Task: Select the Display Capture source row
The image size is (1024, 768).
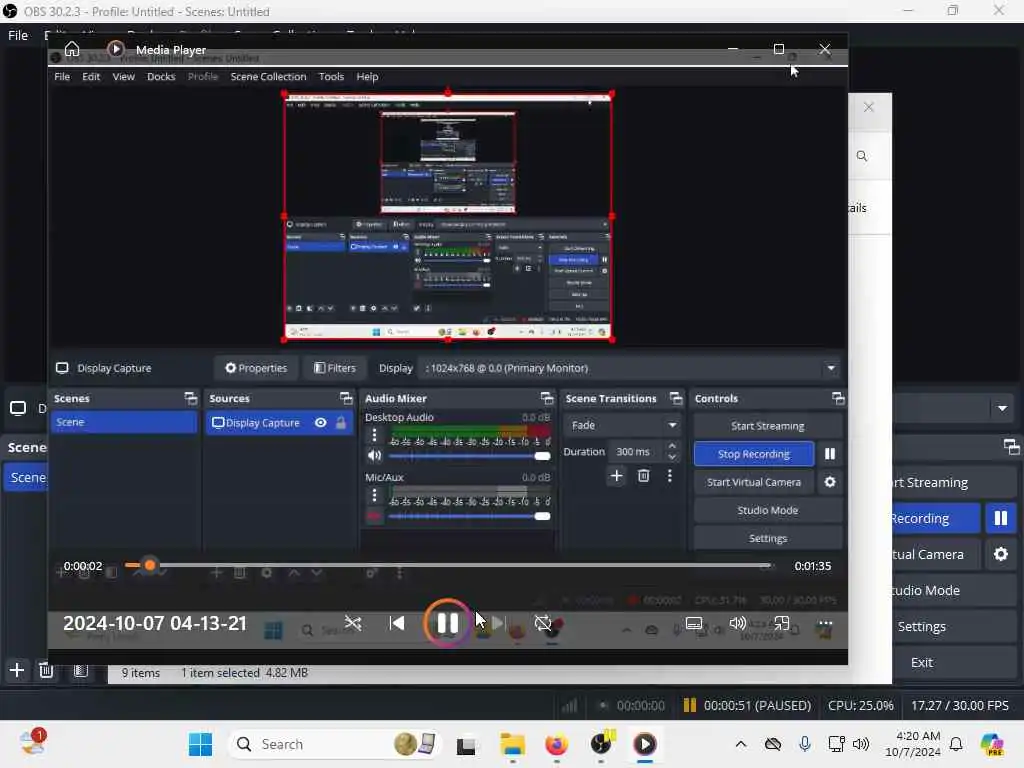Action: pyautogui.click(x=280, y=423)
